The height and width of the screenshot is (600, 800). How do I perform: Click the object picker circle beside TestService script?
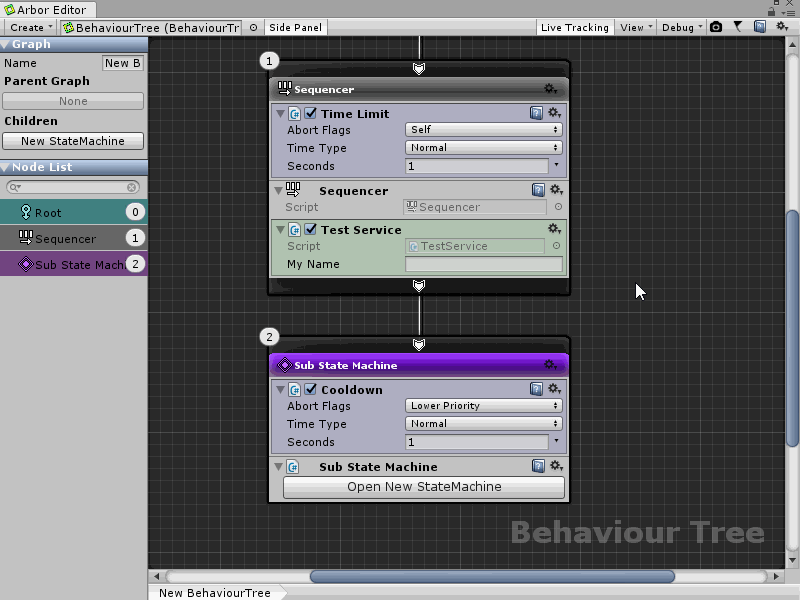(557, 246)
